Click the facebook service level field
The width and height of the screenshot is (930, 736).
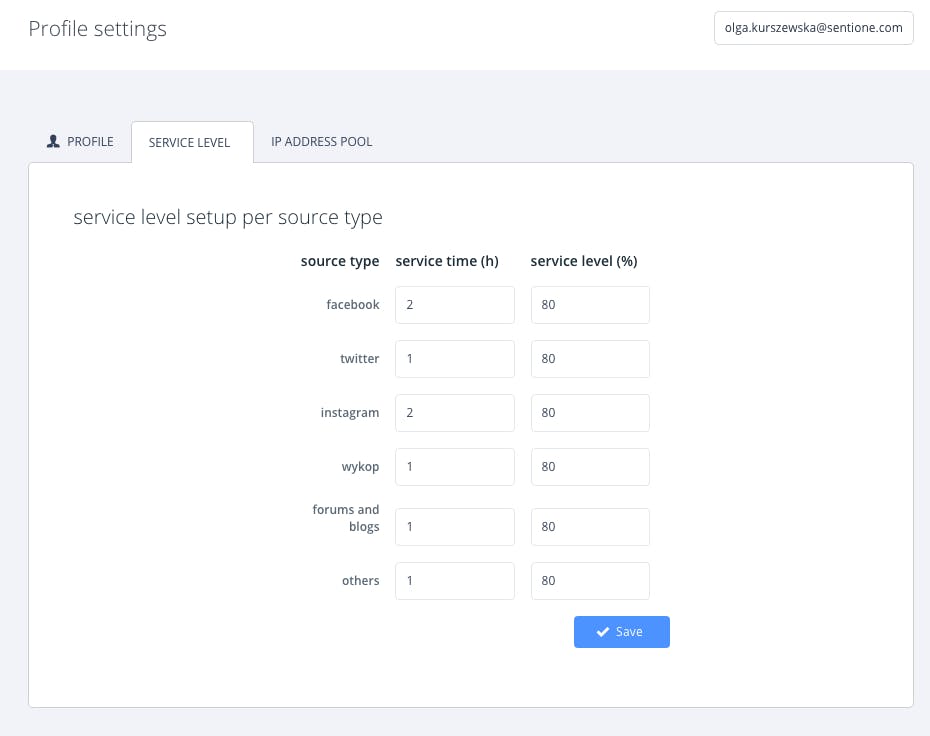[x=589, y=305]
